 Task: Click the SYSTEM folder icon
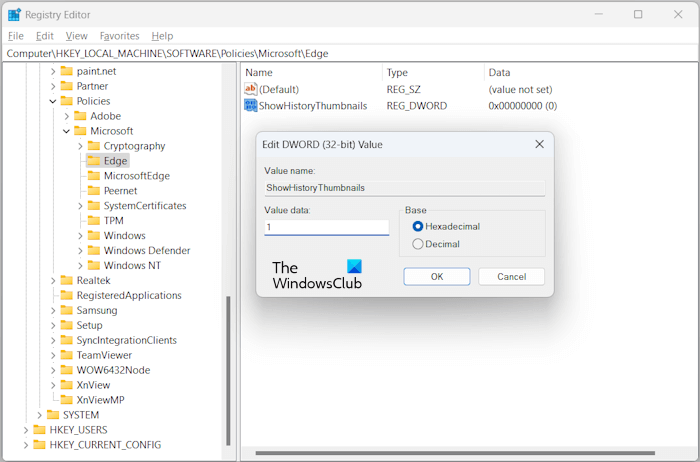click(53, 415)
